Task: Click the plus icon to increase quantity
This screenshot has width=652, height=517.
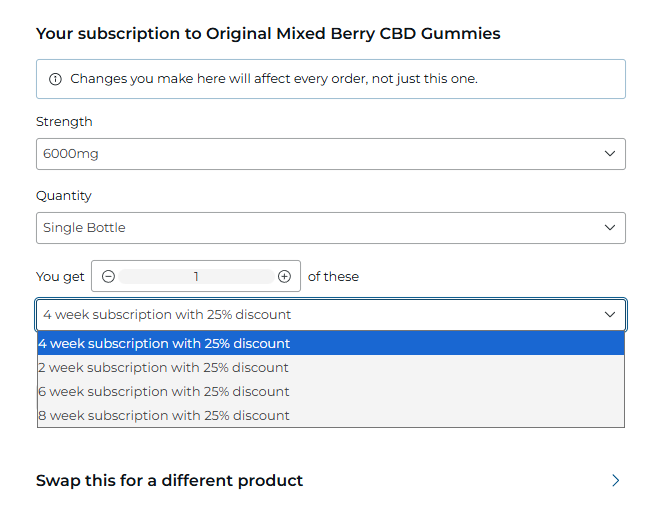Action: click(284, 276)
